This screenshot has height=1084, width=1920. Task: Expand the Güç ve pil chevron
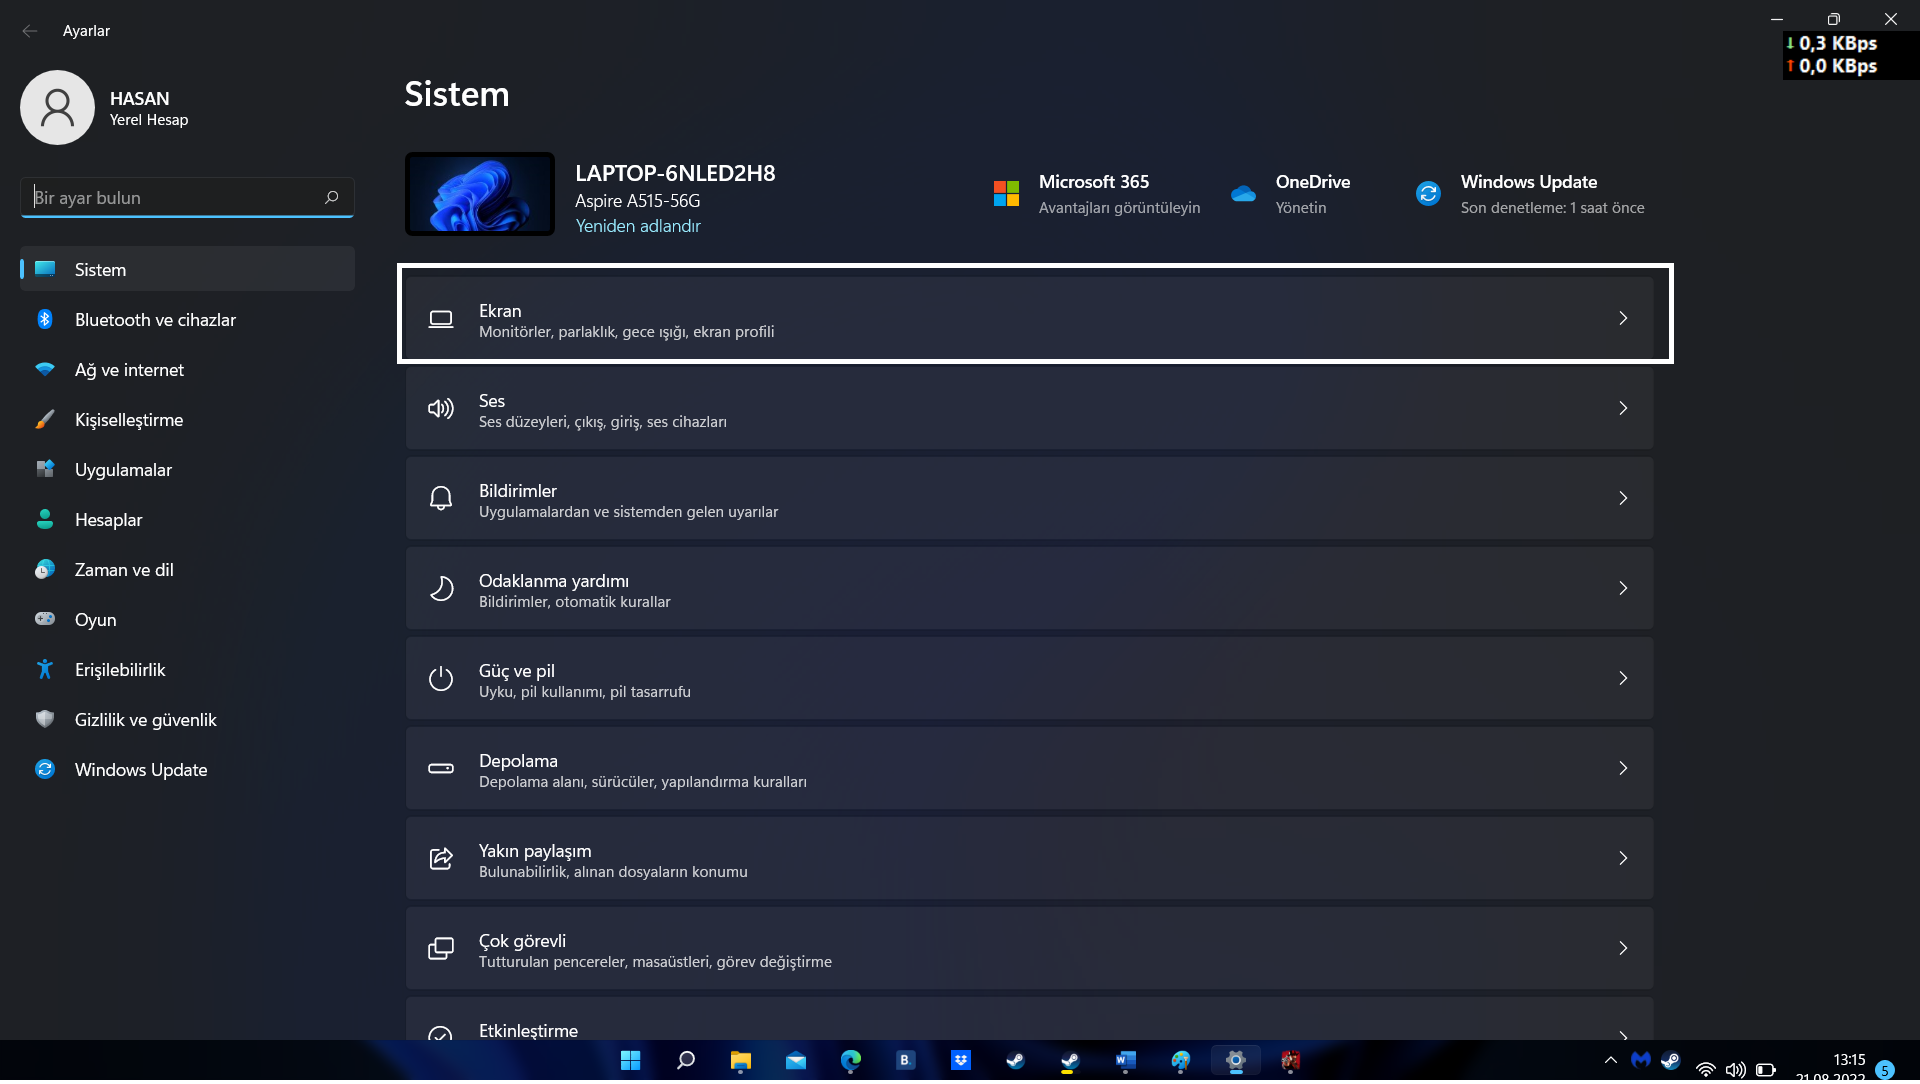1623,678
